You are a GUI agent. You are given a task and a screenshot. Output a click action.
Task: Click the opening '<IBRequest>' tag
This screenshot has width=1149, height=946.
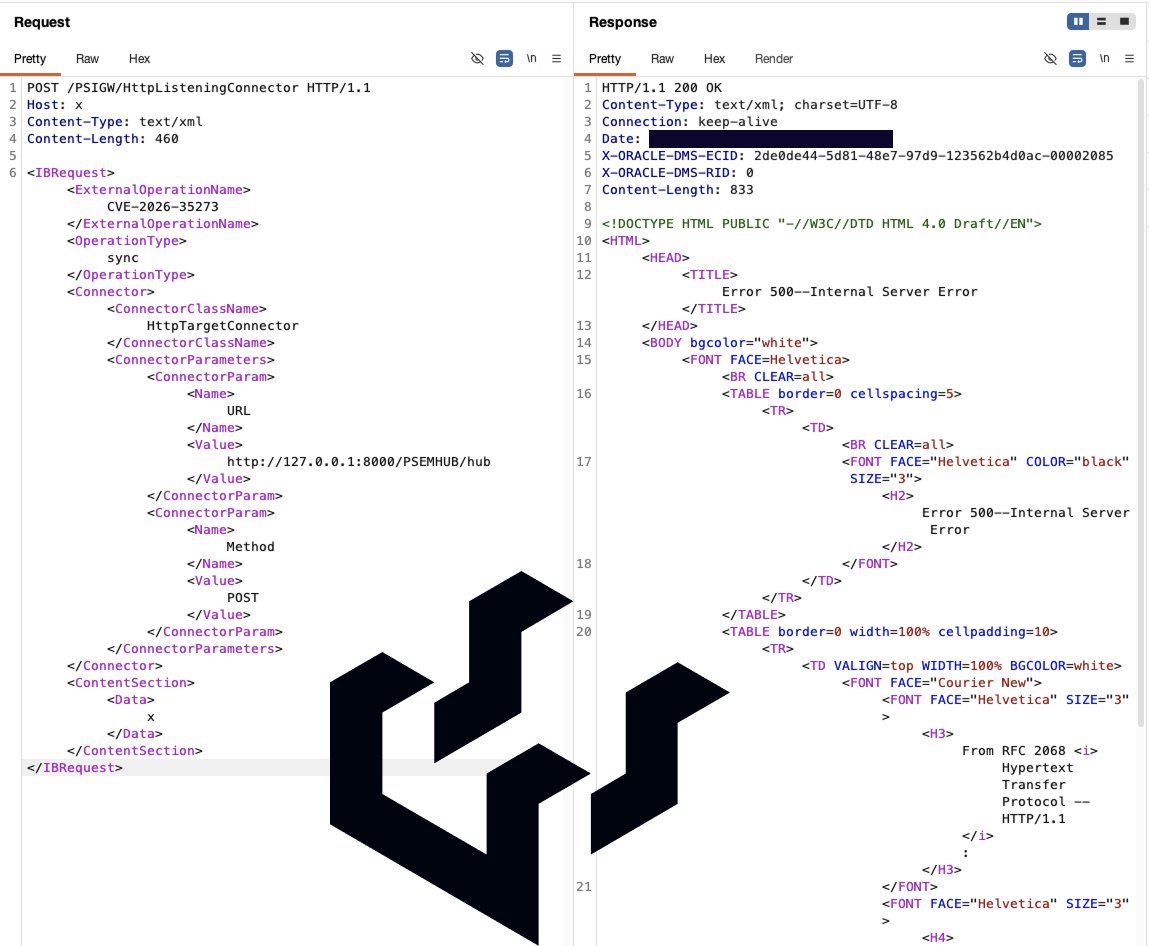coord(71,173)
